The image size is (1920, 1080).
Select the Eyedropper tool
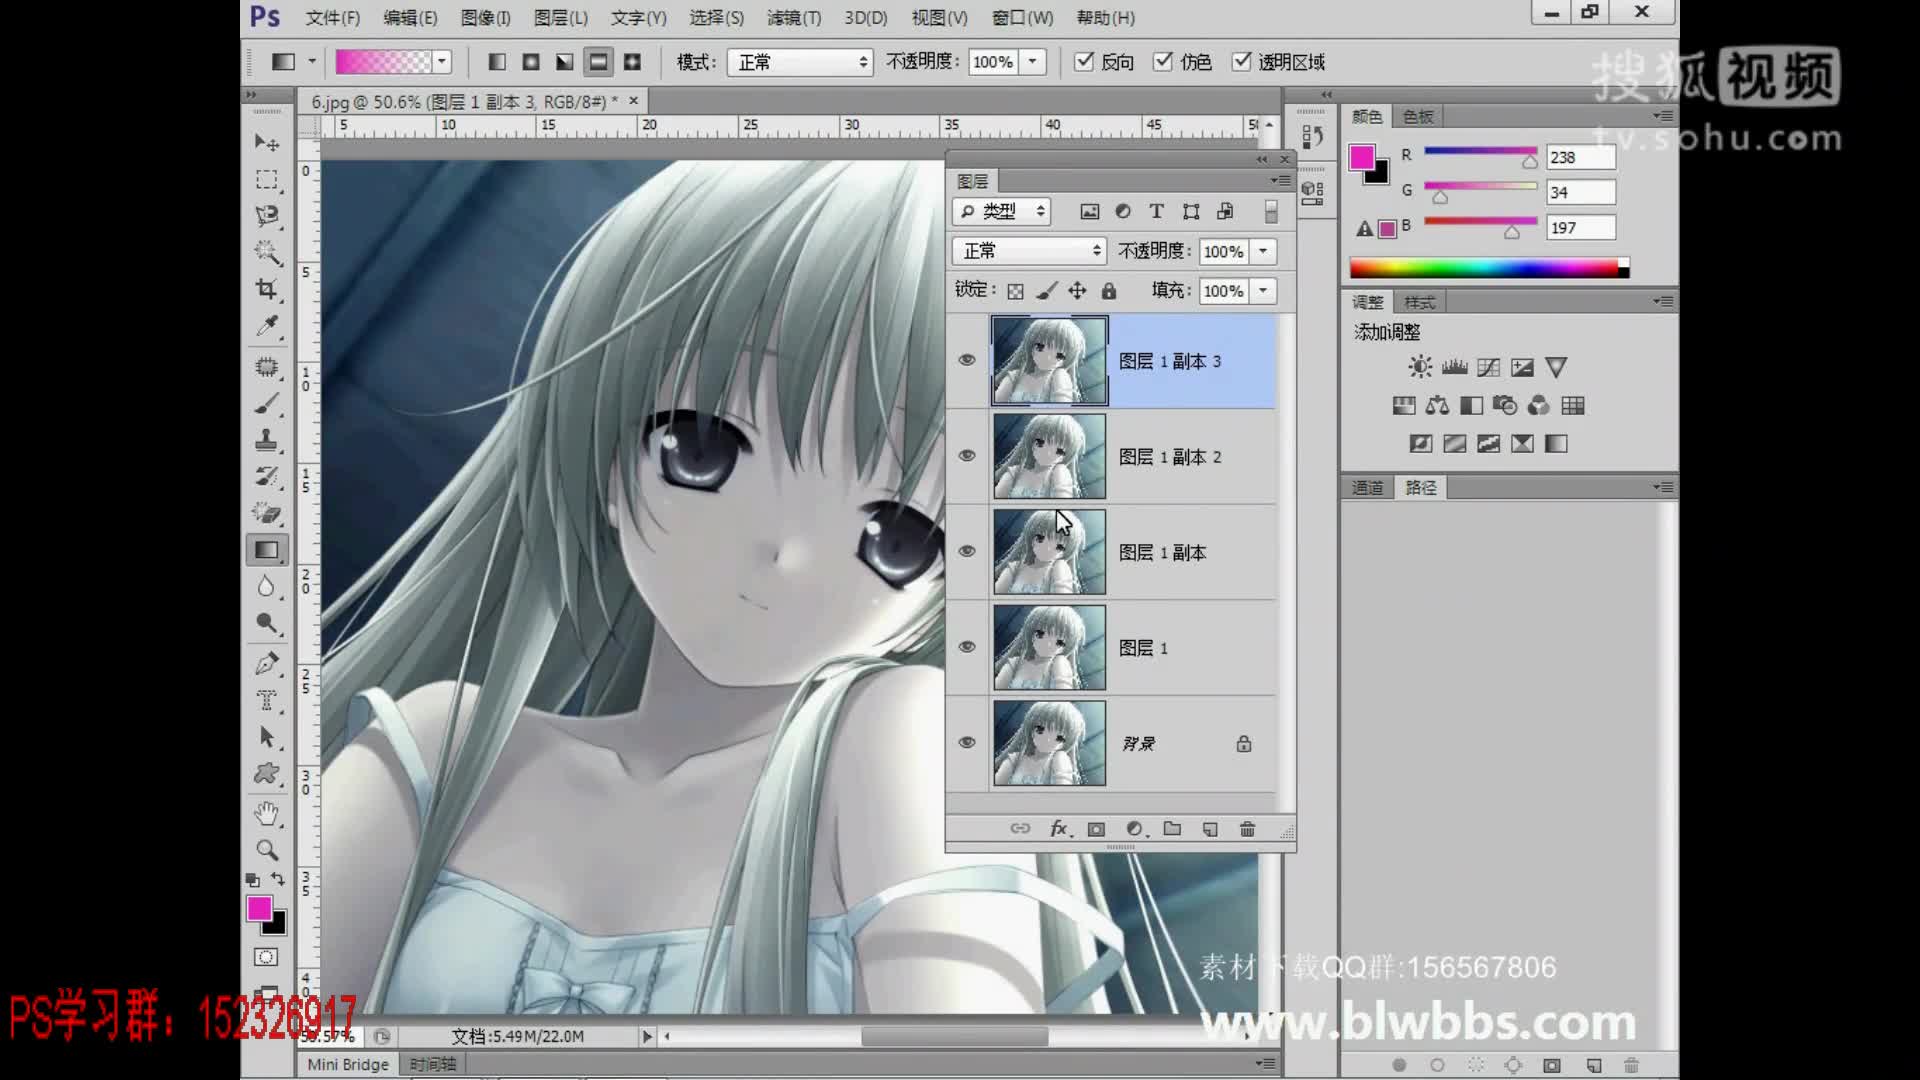[x=266, y=326]
